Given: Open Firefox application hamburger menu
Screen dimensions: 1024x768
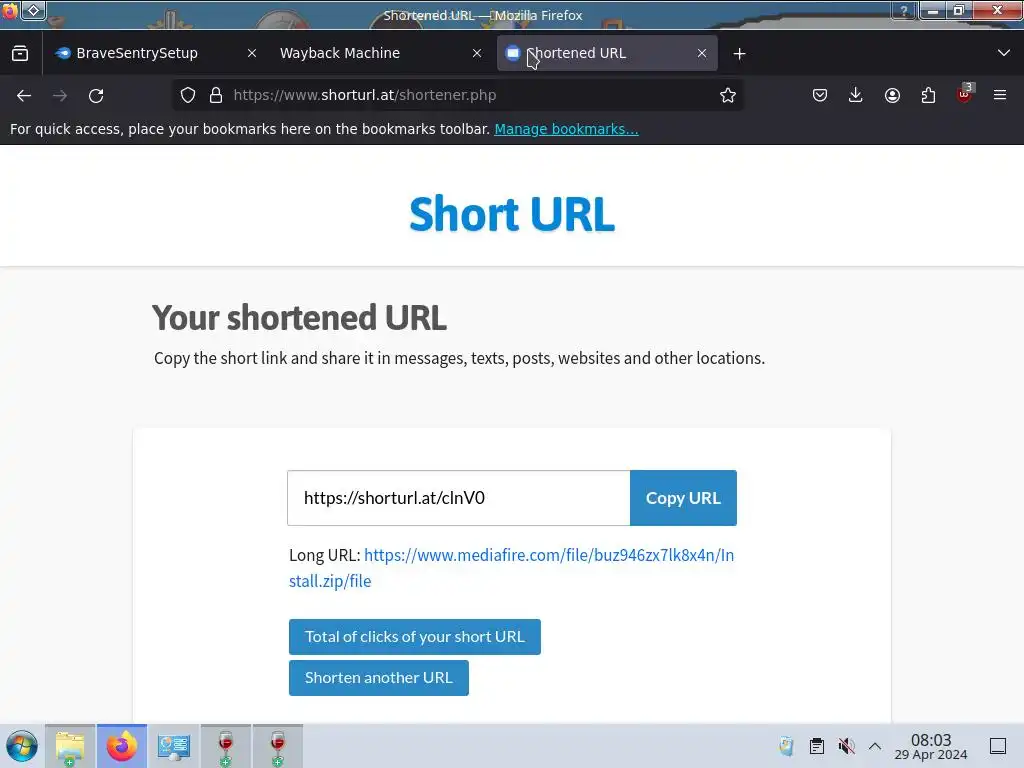Looking at the screenshot, I should coord(1000,95).
